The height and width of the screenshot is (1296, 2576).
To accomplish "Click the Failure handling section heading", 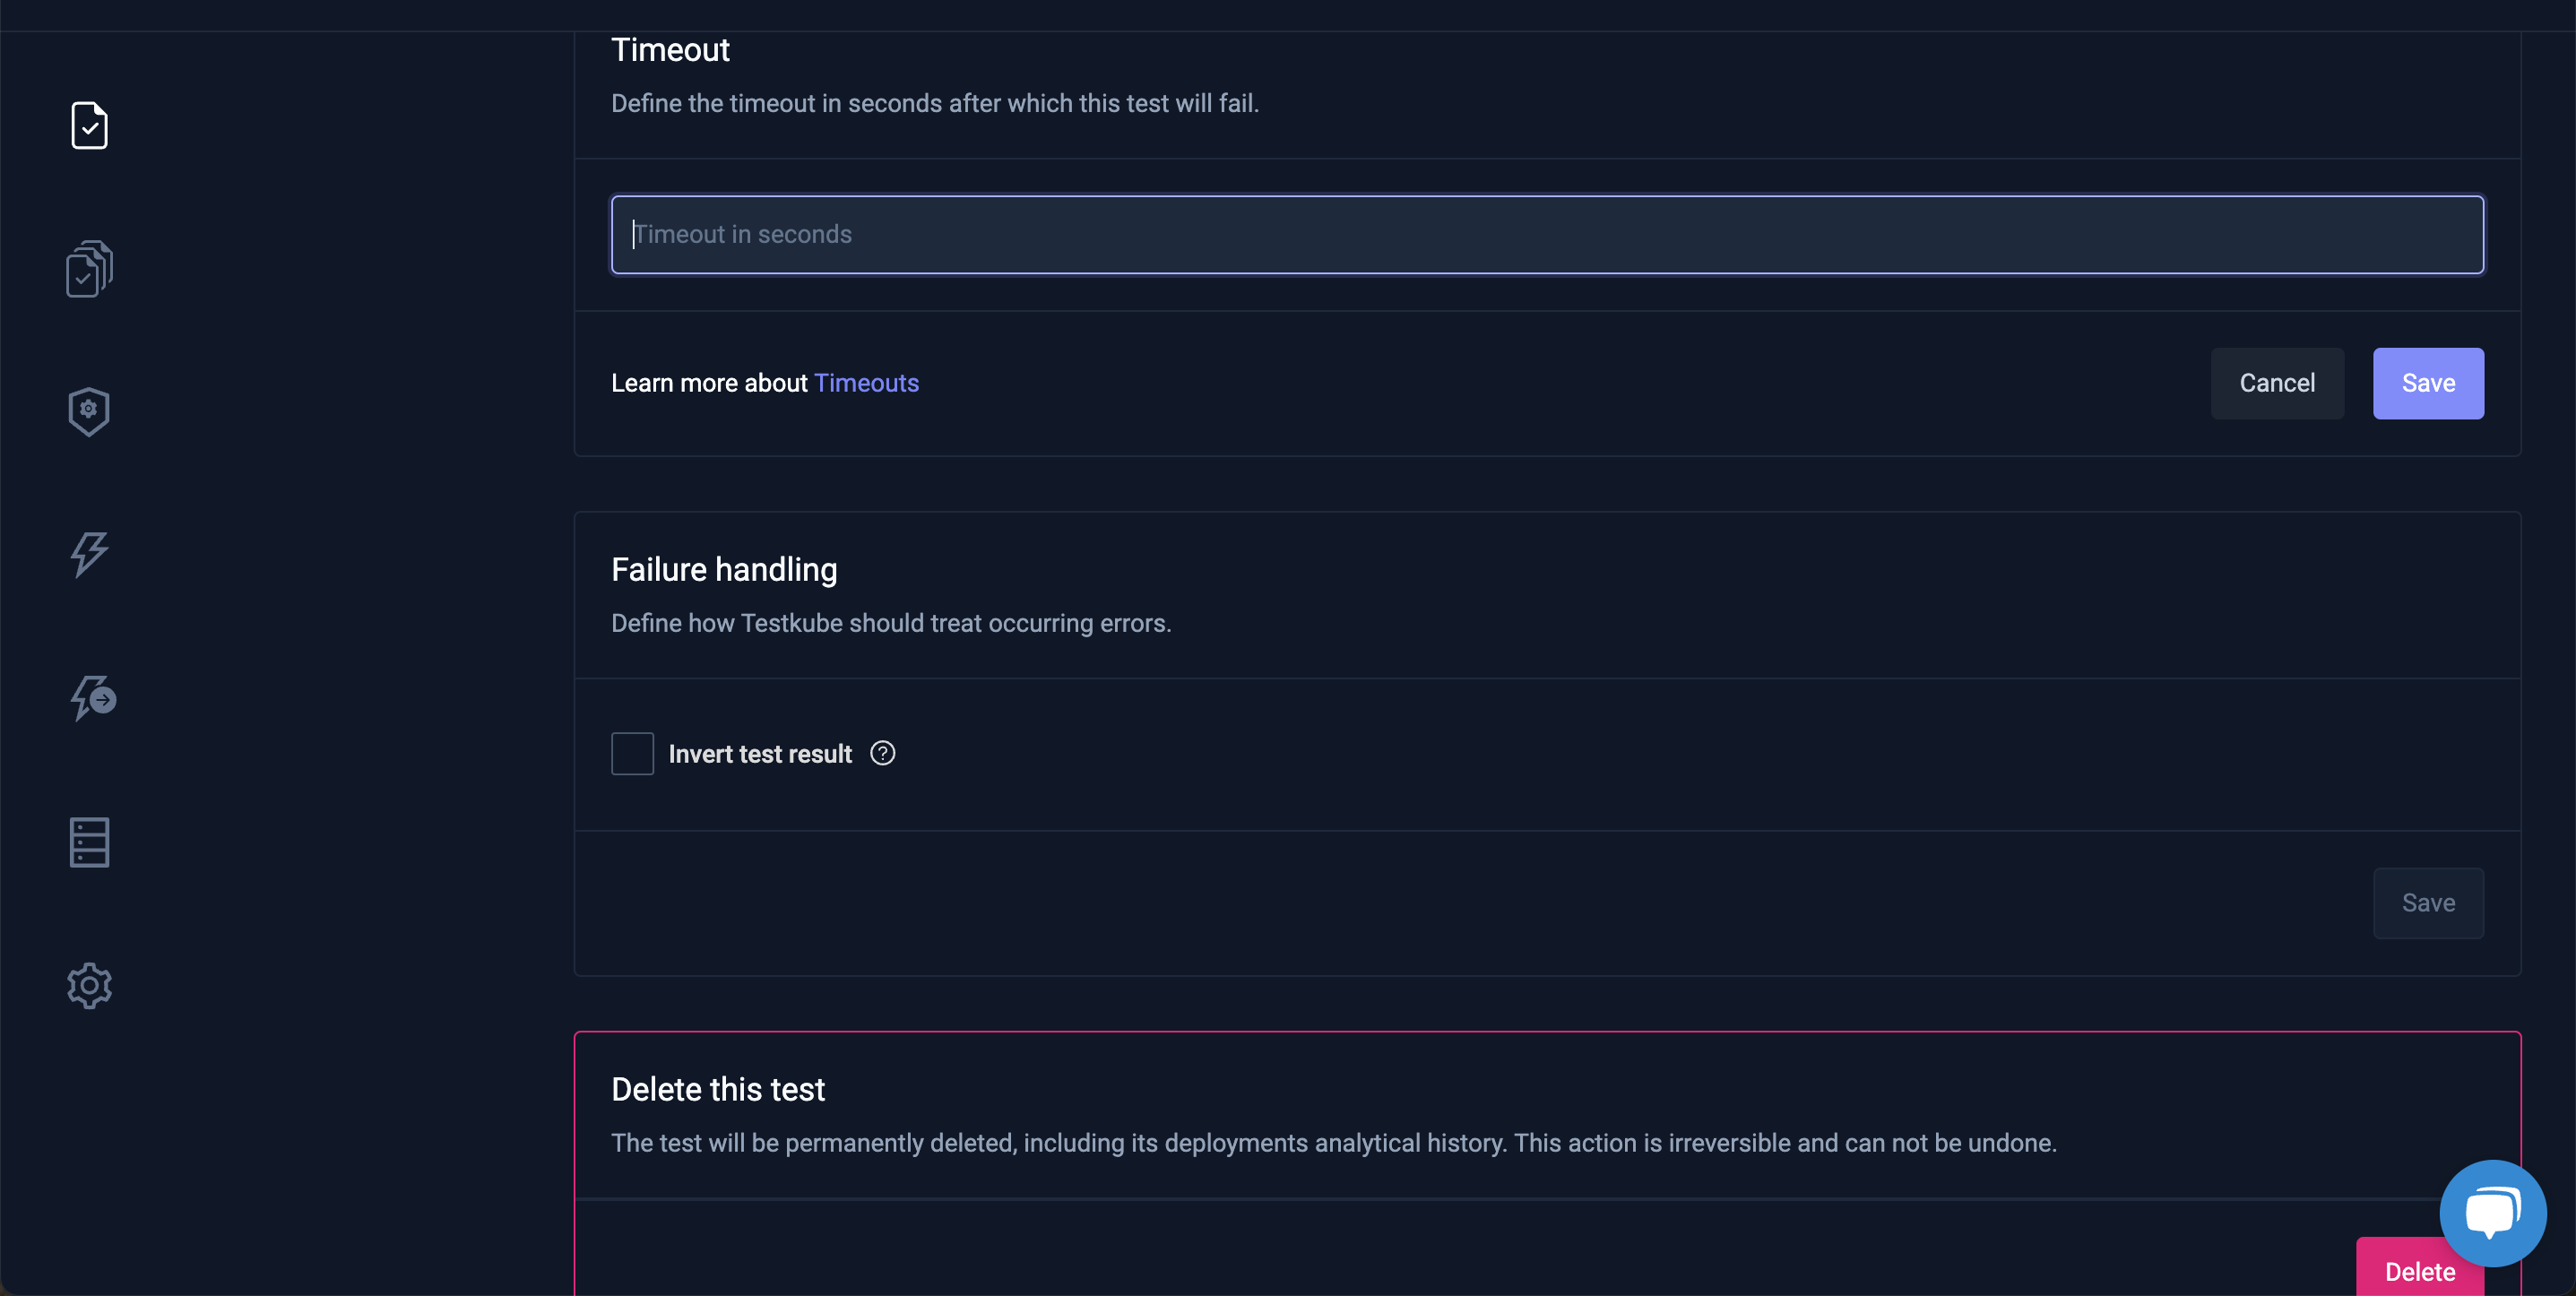I will [723, 568].
